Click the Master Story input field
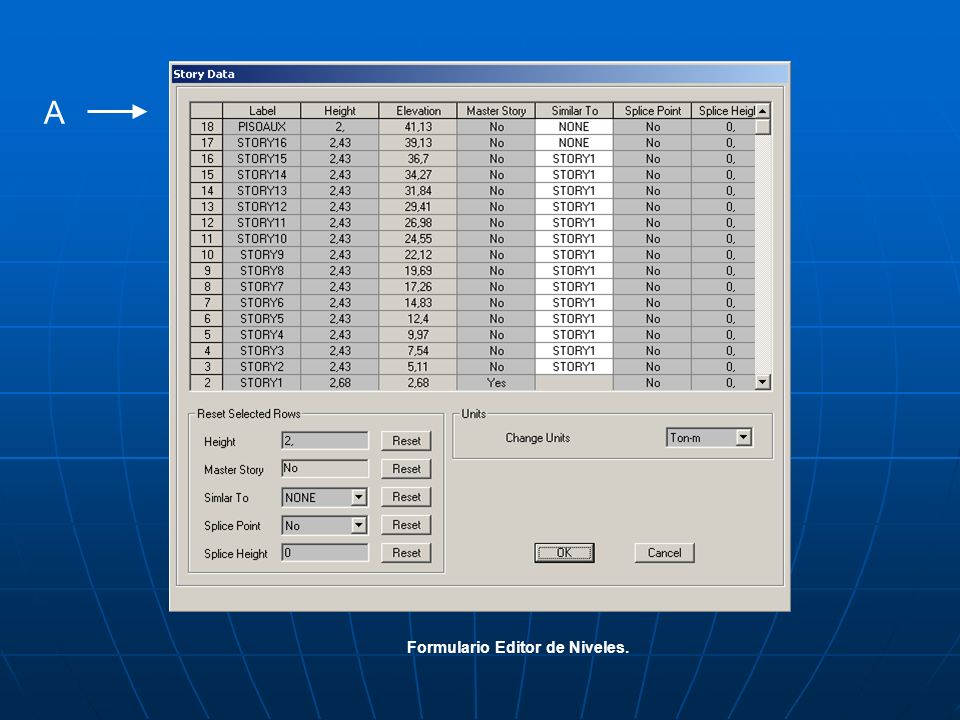This screenshot has width=960, height=720. coord(325,468)
